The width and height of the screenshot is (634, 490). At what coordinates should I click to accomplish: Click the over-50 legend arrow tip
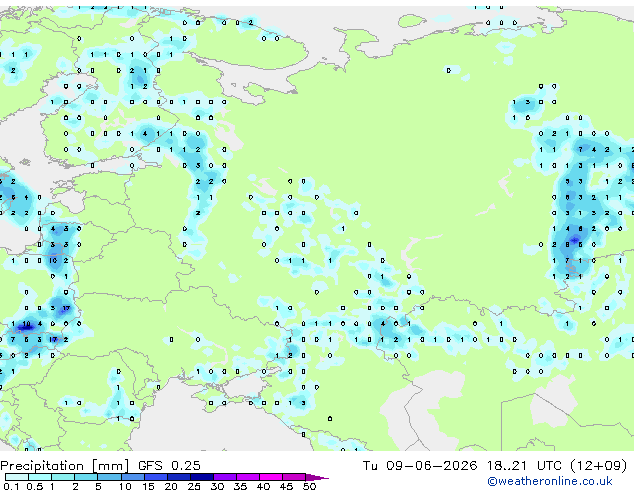pos(317,477)
